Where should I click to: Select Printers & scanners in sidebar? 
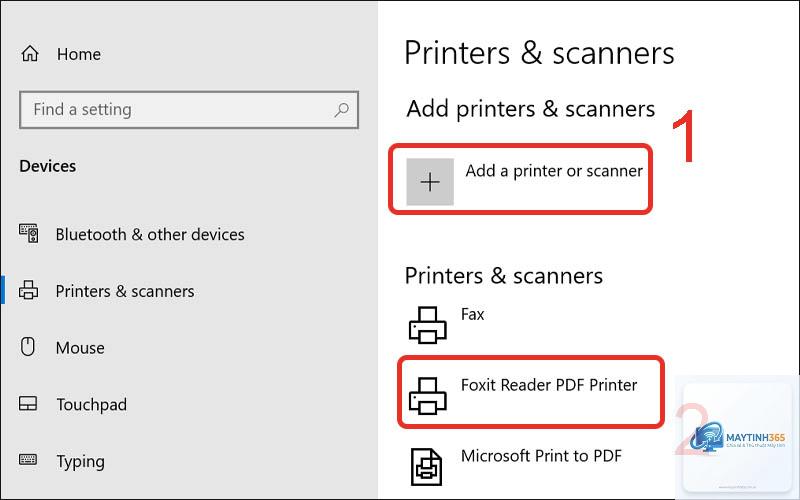(x=125, y=291)
